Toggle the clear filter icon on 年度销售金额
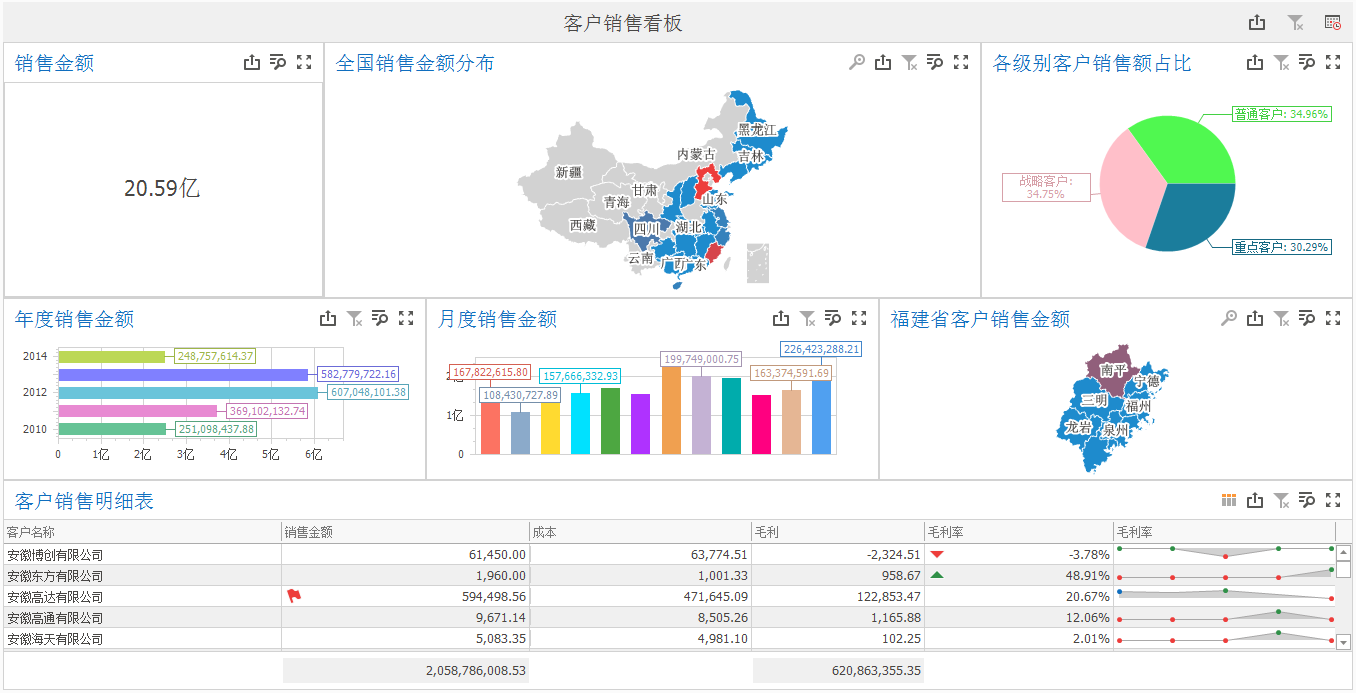This screenshot has height=693, width=1356. 355,318
